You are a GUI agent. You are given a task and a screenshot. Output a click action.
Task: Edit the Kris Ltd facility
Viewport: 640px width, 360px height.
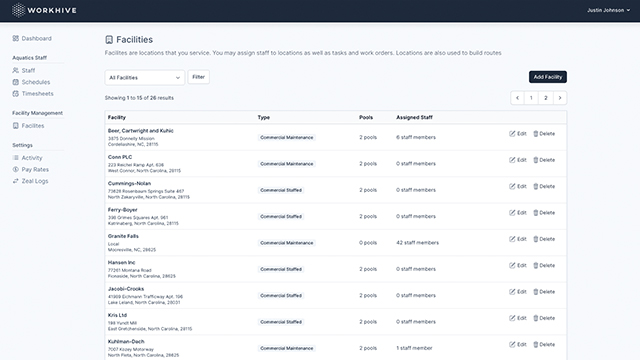click(518, 318)
